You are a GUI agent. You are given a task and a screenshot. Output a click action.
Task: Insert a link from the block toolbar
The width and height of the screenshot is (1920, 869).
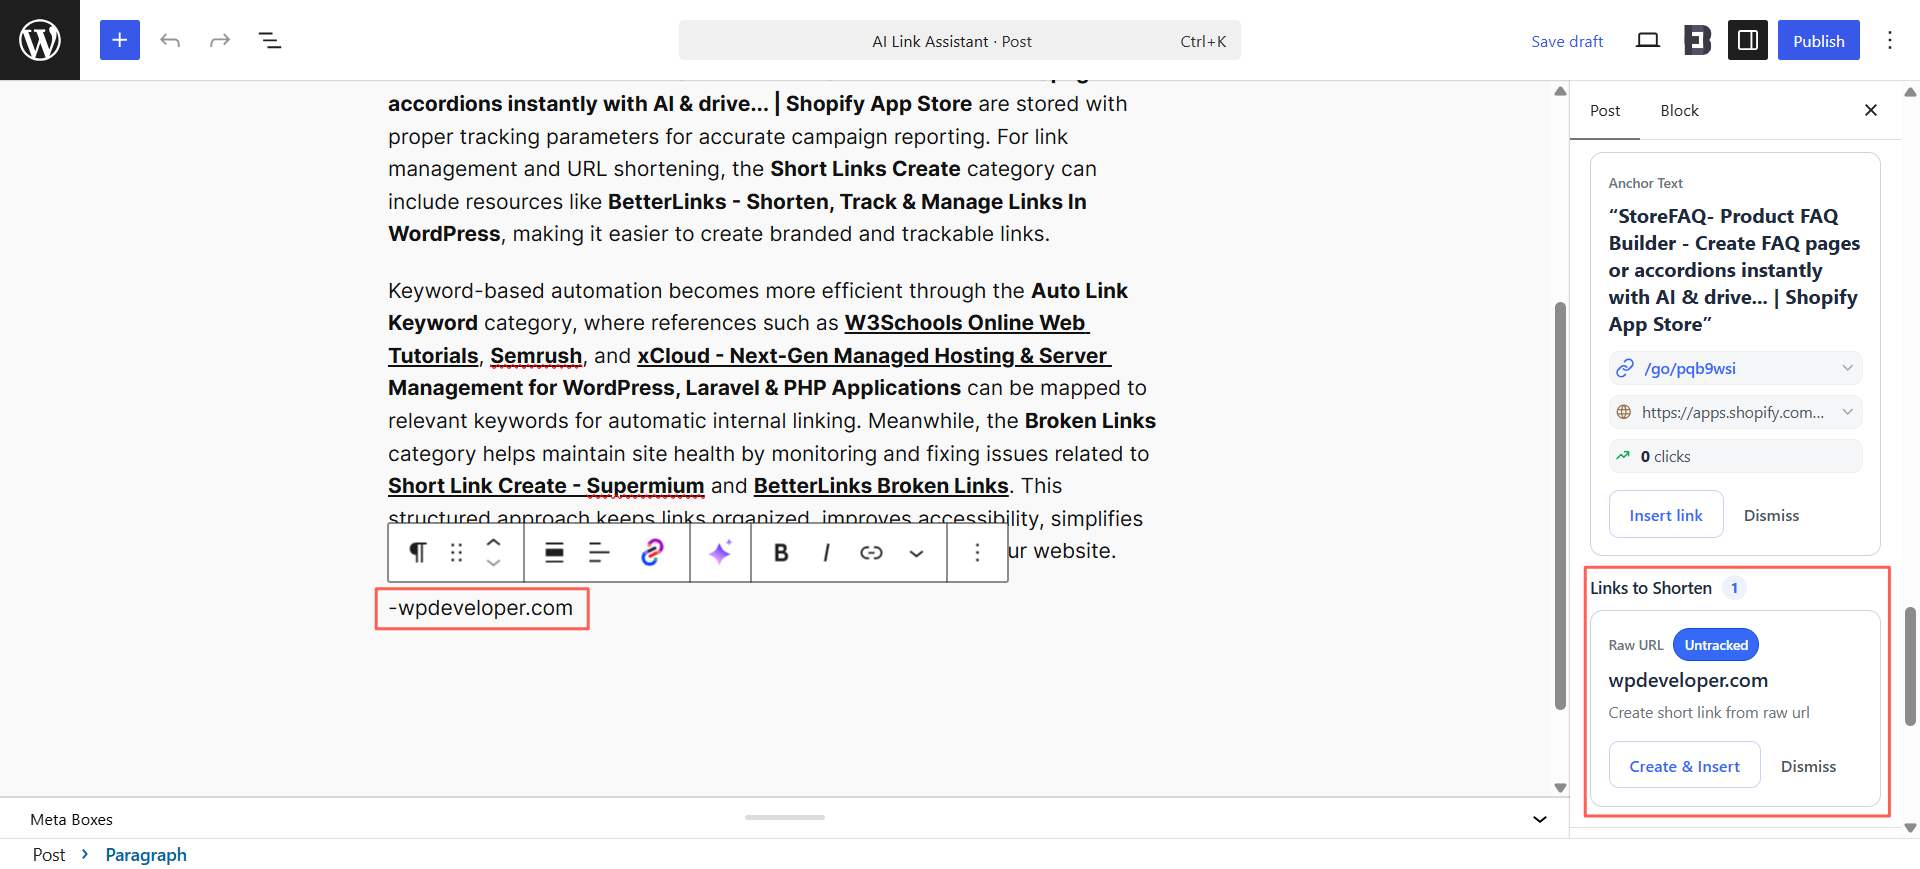tap(871, 552)
